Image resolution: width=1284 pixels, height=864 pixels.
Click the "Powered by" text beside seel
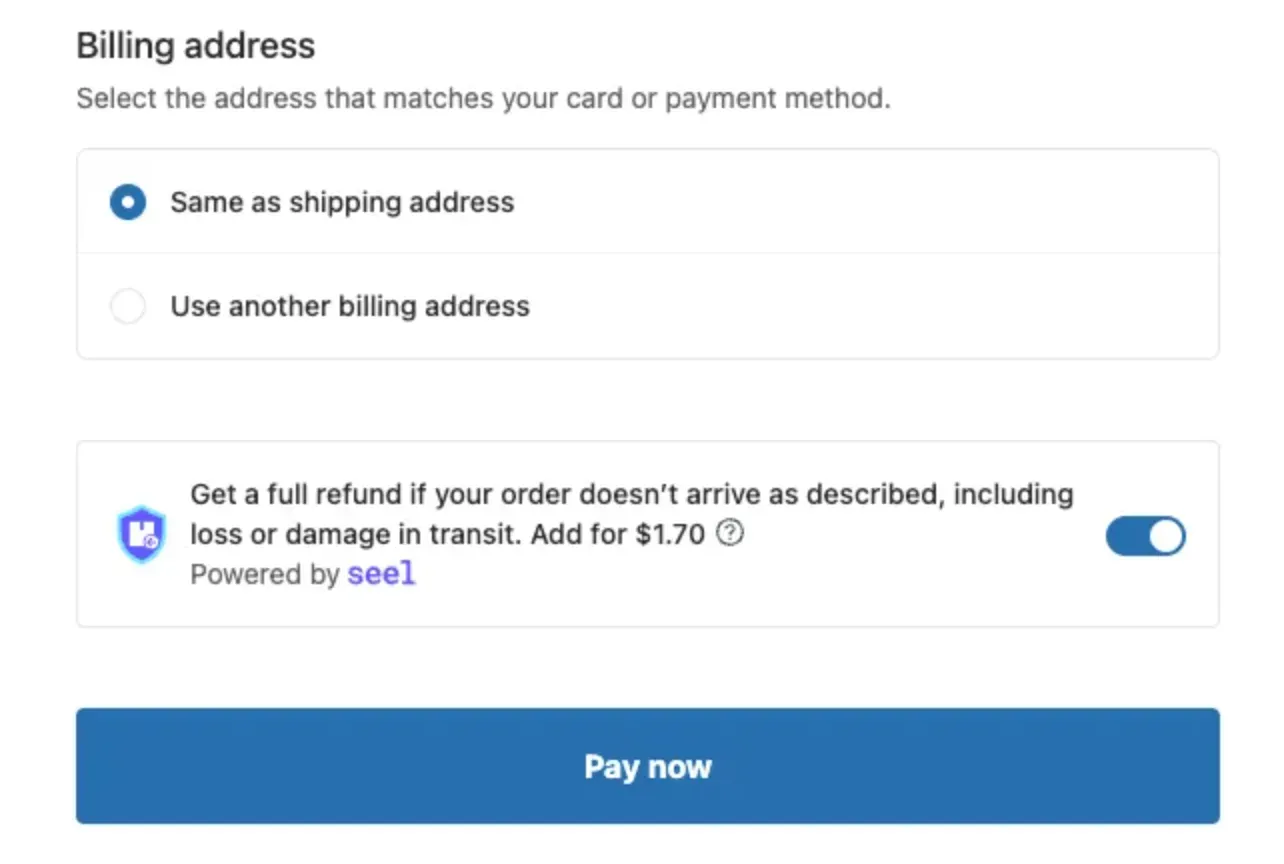265,575
